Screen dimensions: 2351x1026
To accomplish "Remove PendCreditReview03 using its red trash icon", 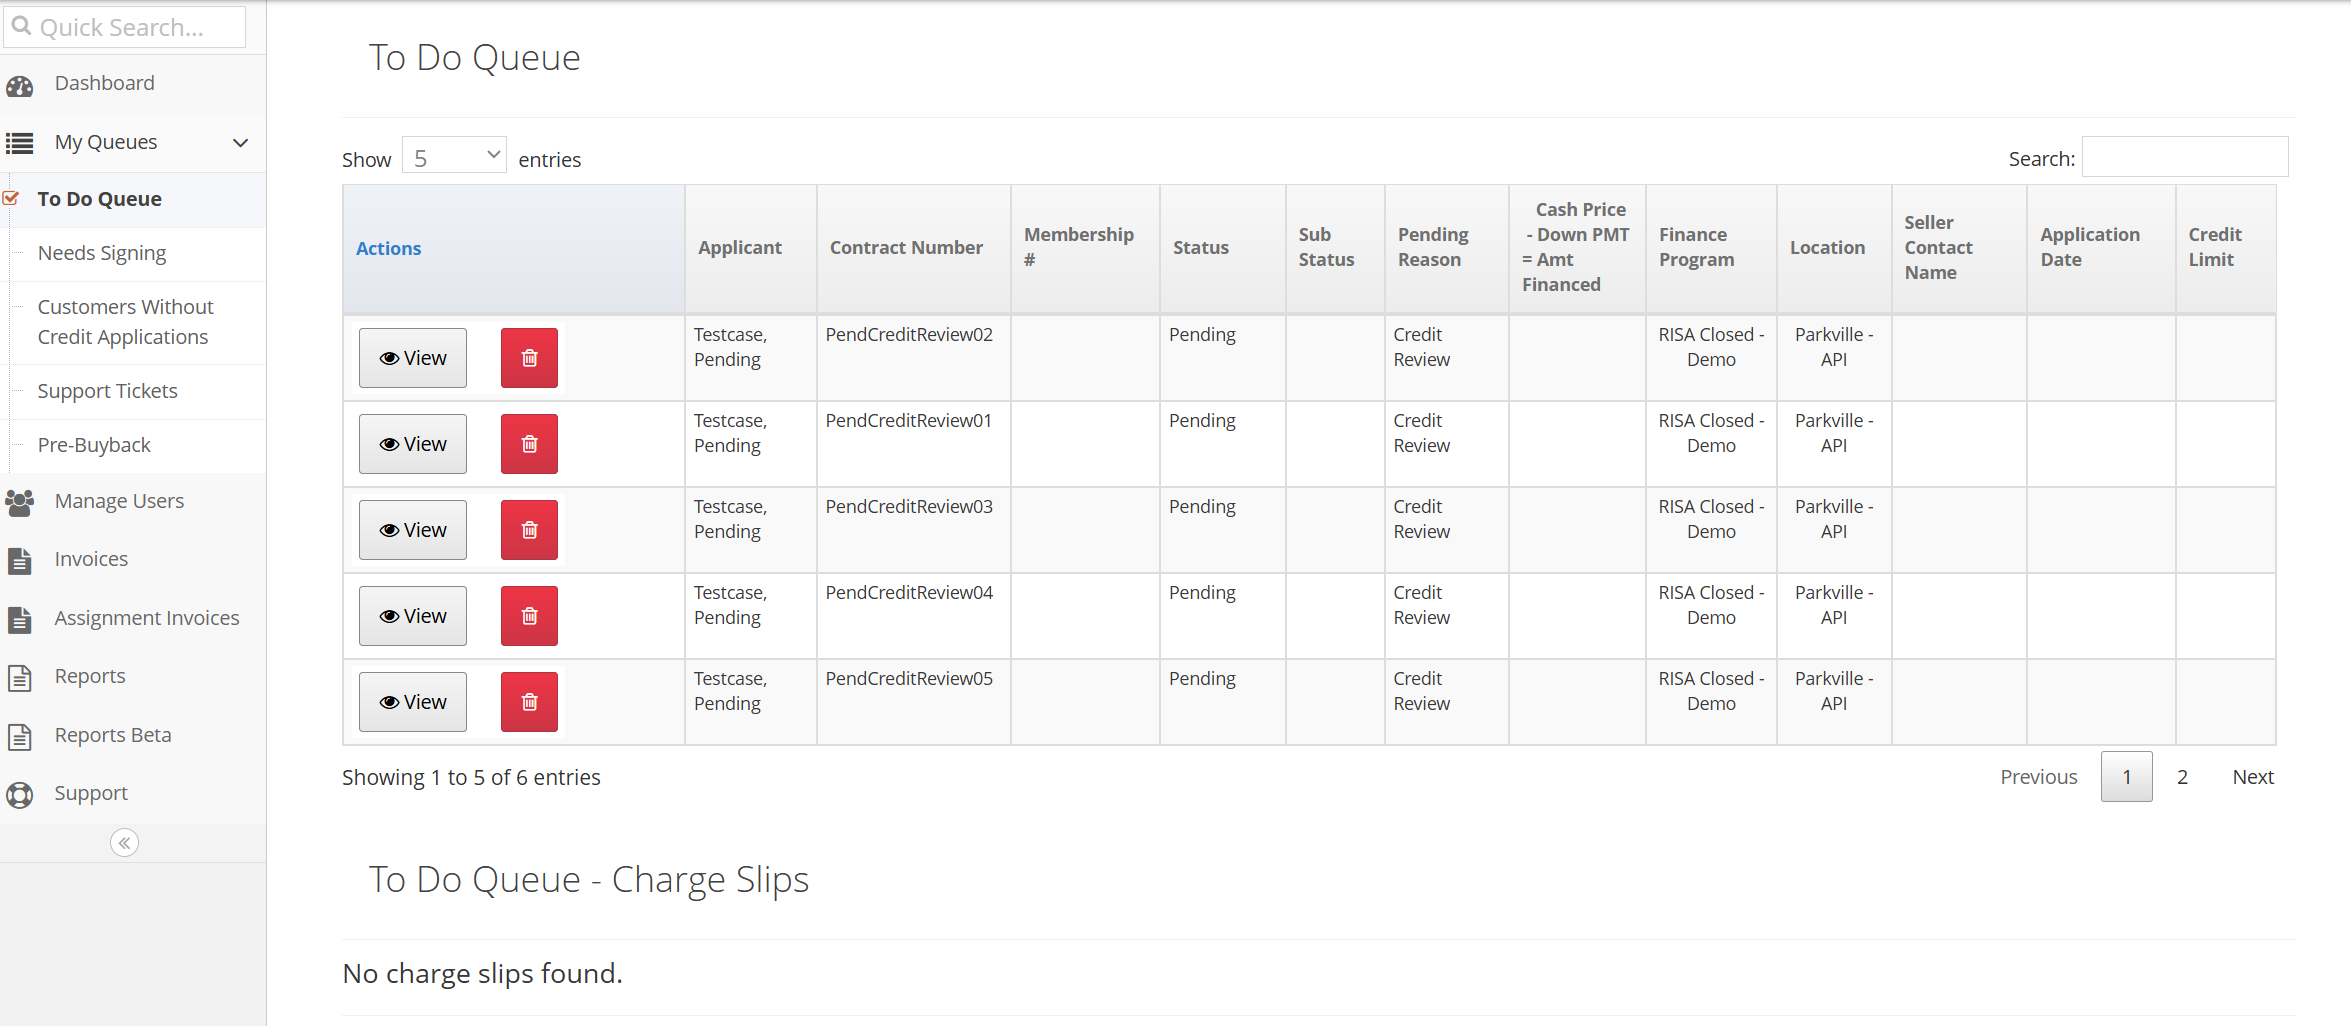I will click(x=529, y=530).
